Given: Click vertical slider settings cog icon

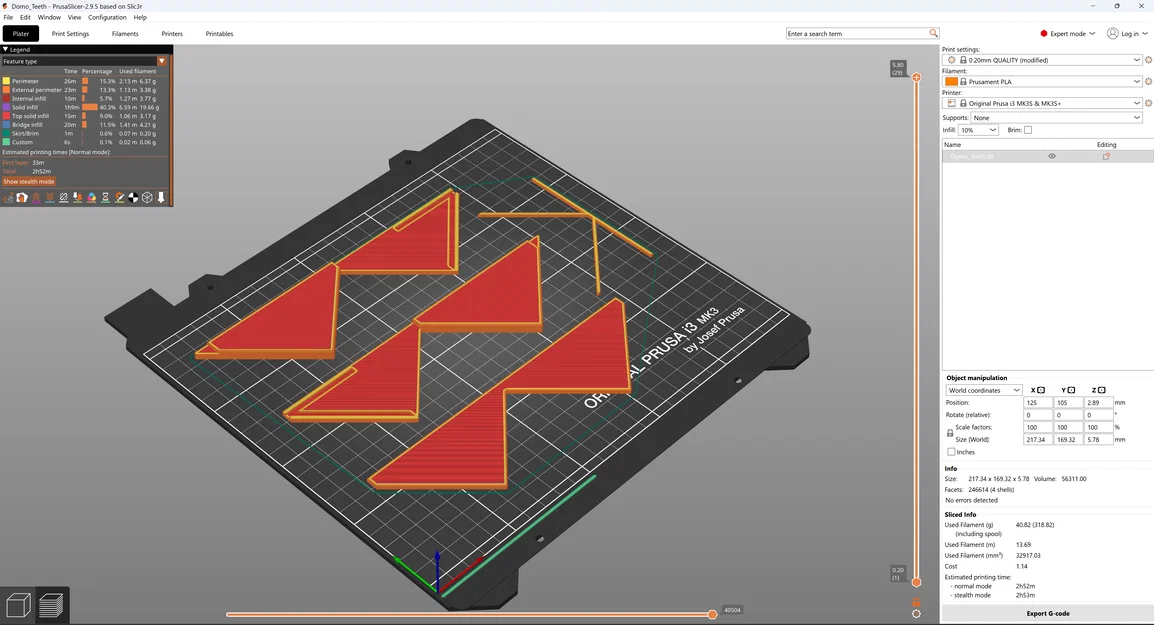Looking at the screenshot, I should pyautogui.click(x=916, y=613).
